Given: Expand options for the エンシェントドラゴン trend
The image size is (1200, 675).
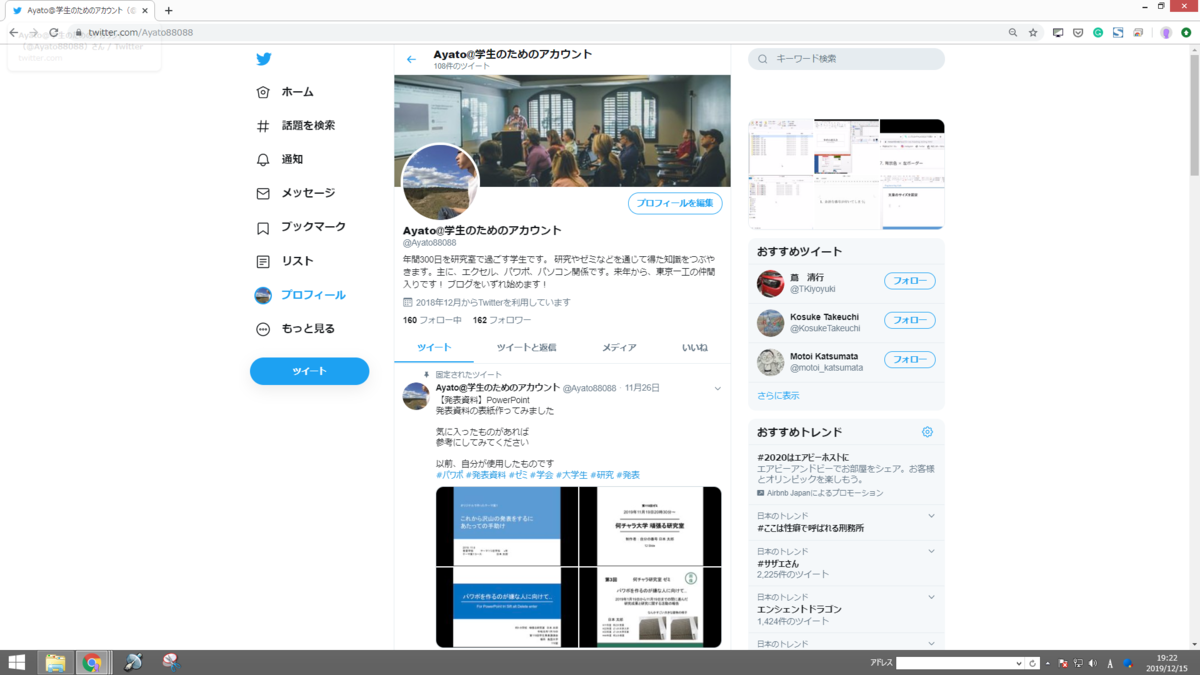Looking at the screenshot, I should (x=932, y=597).
